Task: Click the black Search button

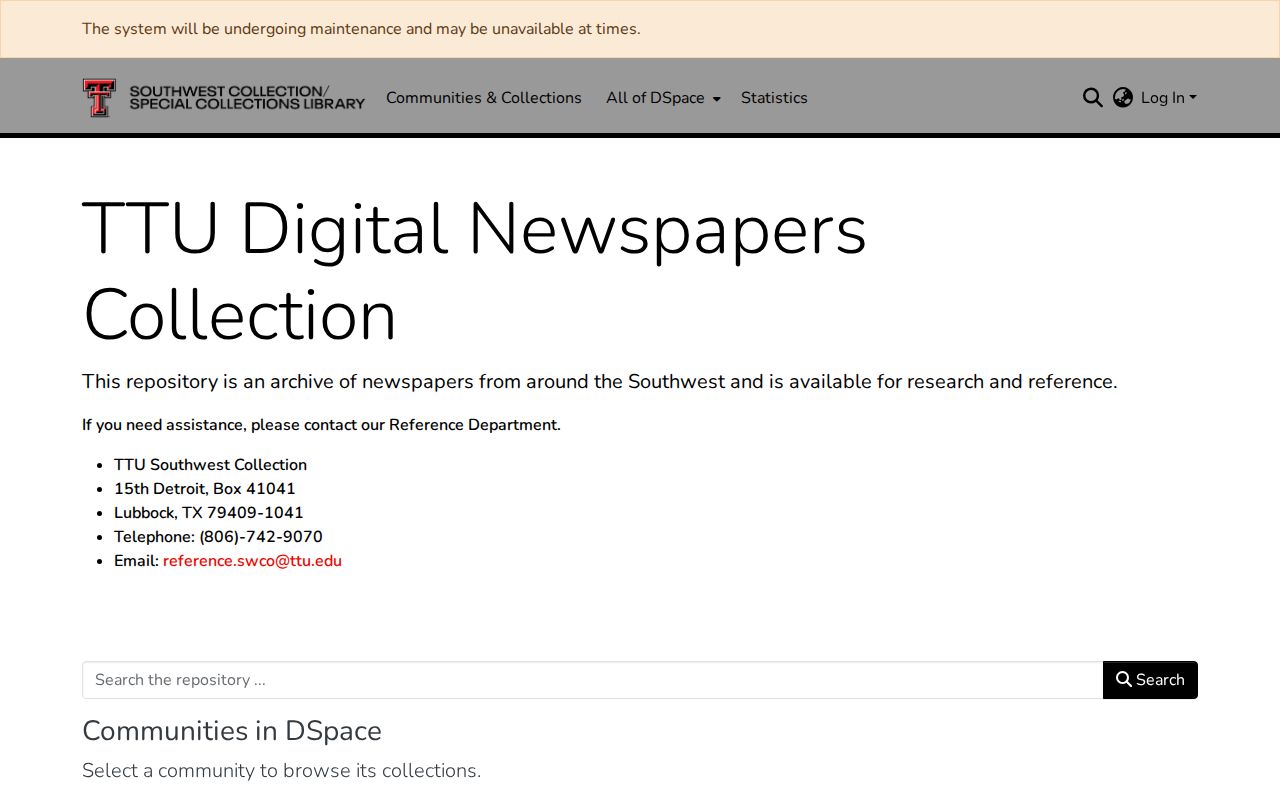Action: (x=1150, y=680)
